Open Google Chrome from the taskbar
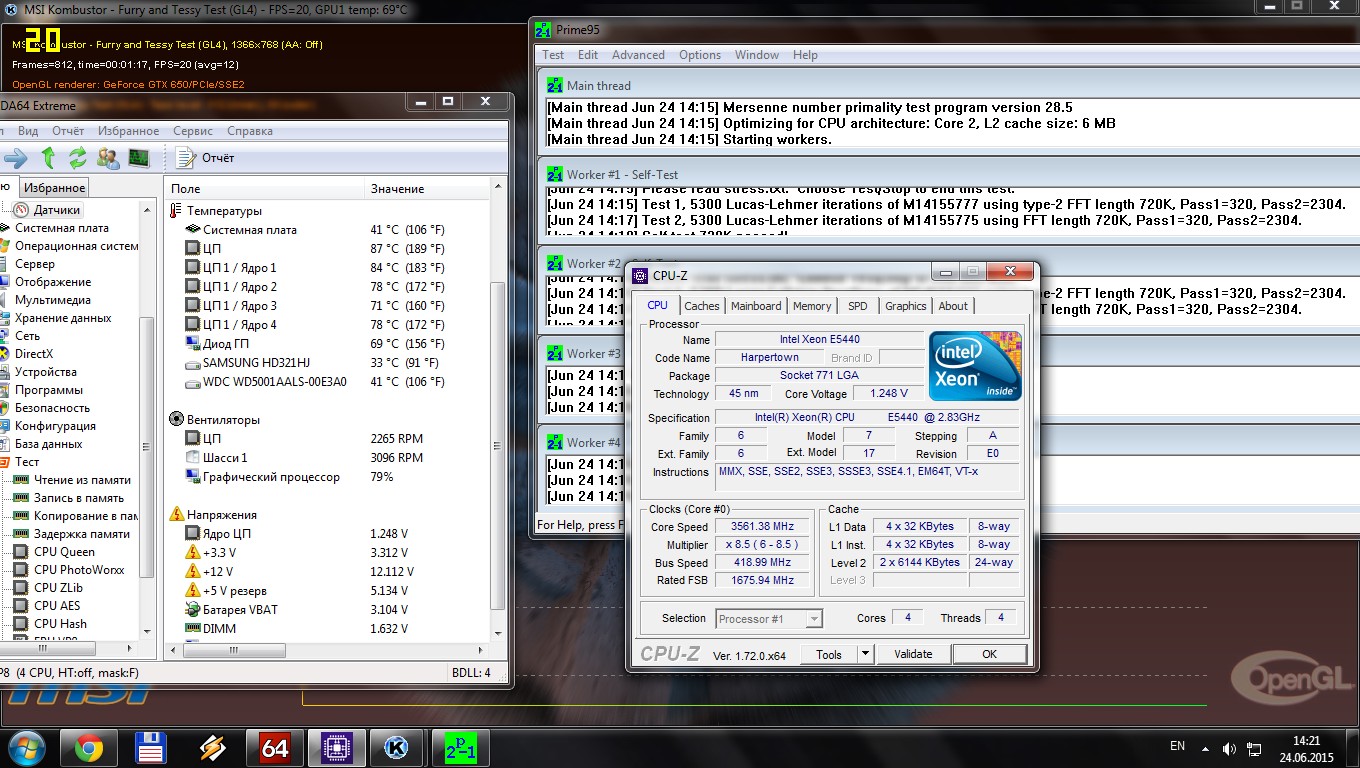This screenshot has height=768, width=1360. (x=88, y=747)
